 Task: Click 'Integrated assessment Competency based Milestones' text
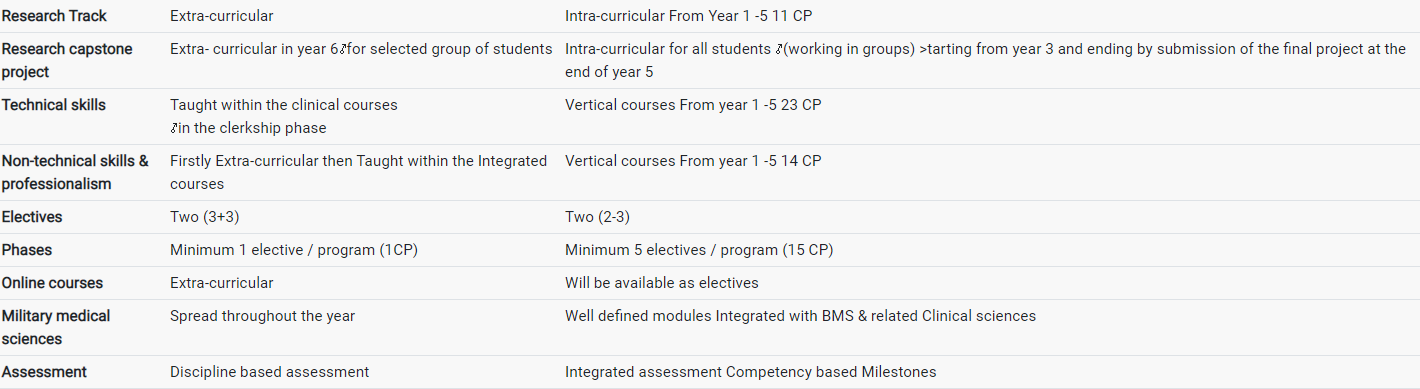tap(751, 372)
